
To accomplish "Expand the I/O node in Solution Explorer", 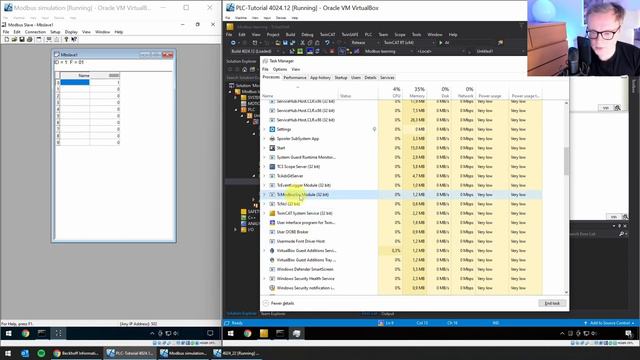I will coord(236,230).
